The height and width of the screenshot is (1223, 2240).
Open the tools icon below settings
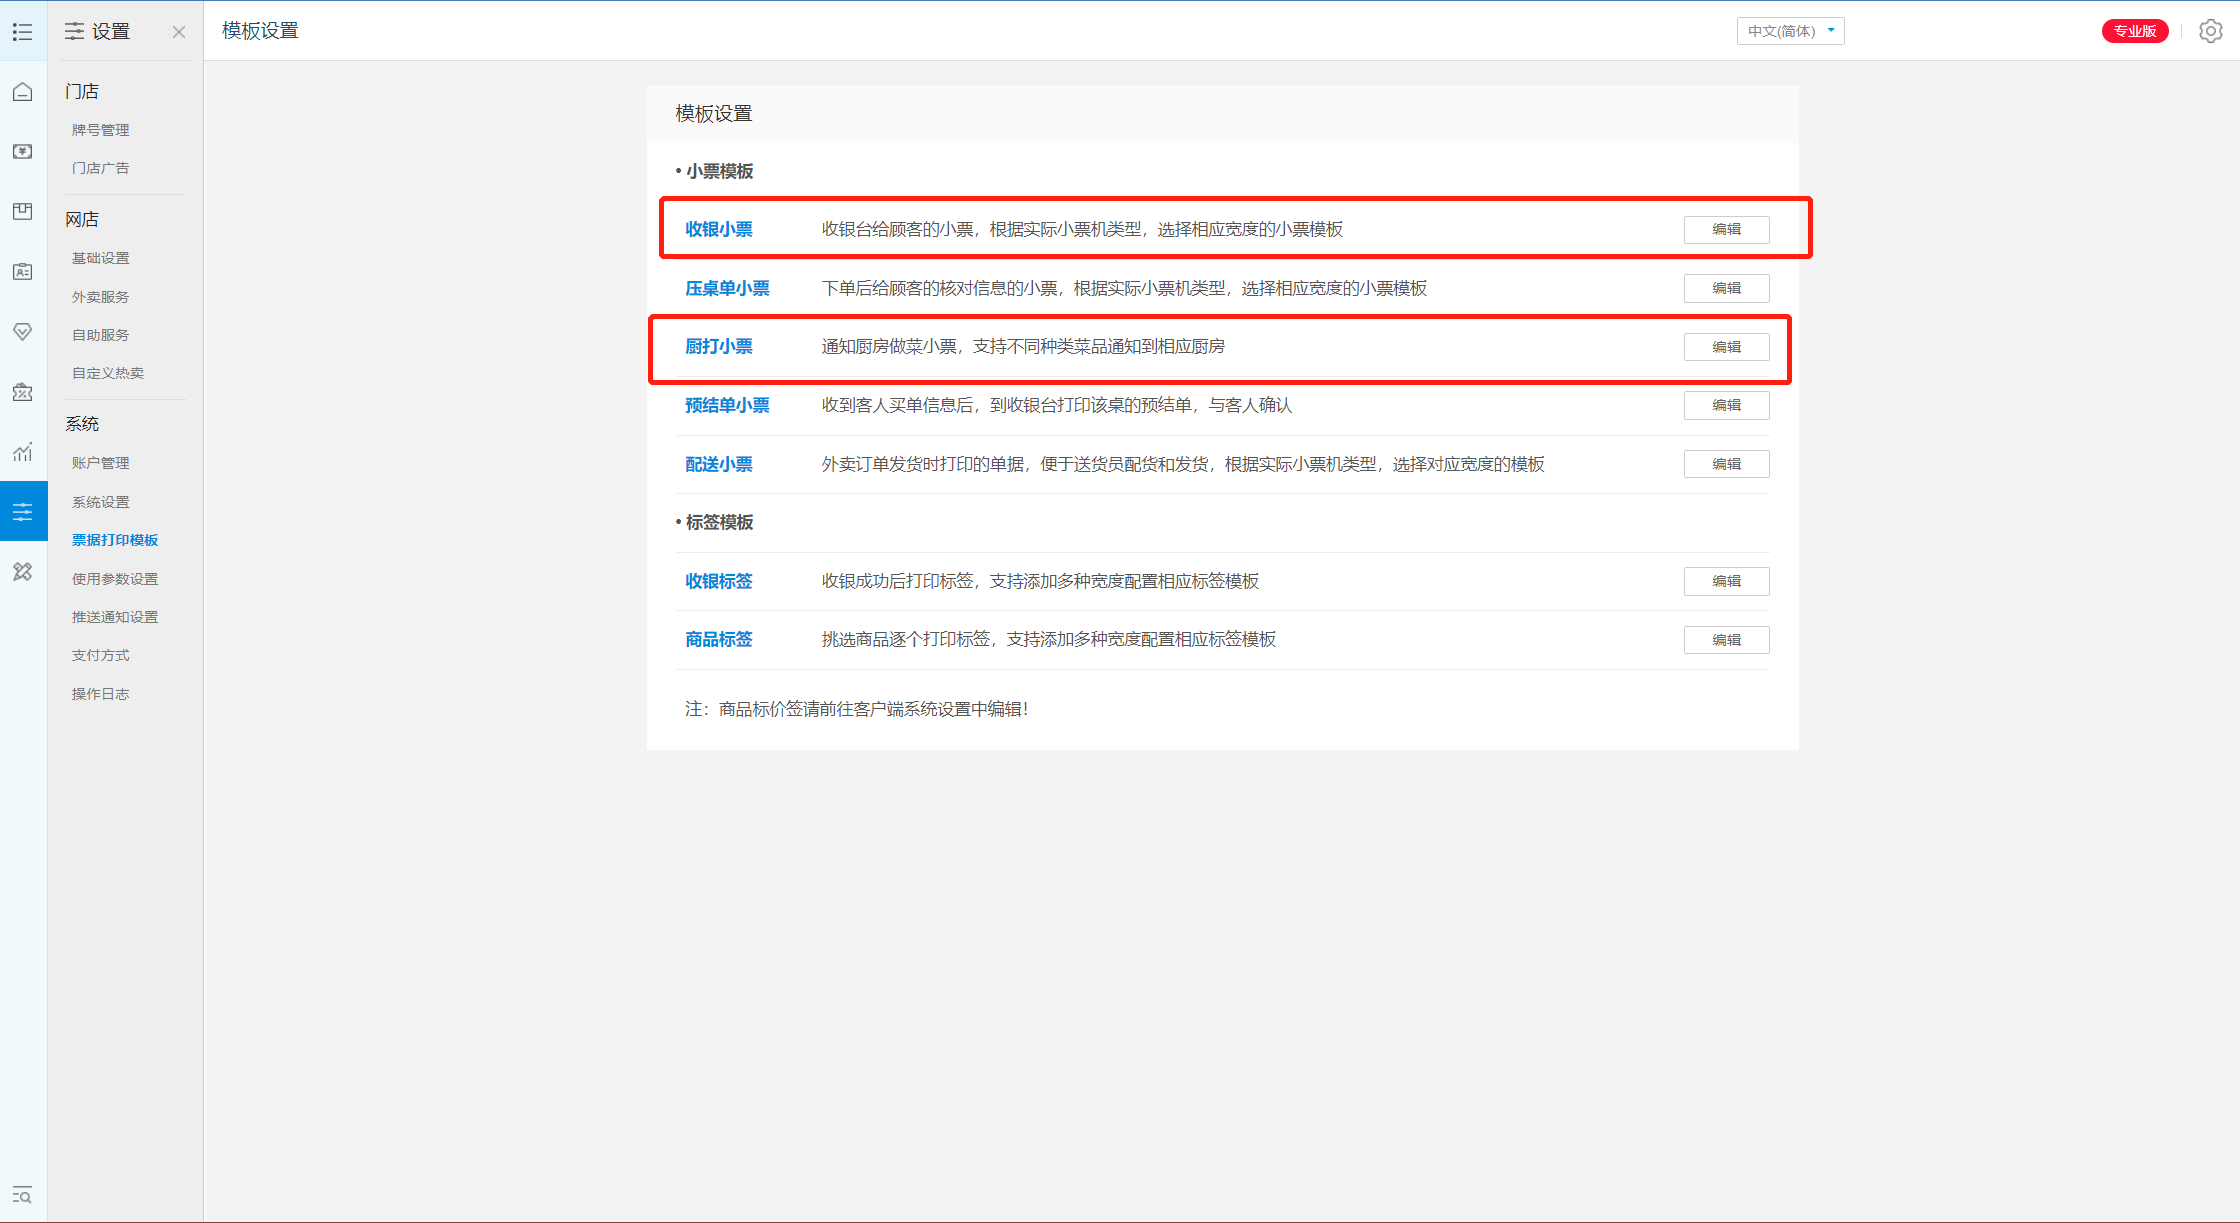coord(23,572)
